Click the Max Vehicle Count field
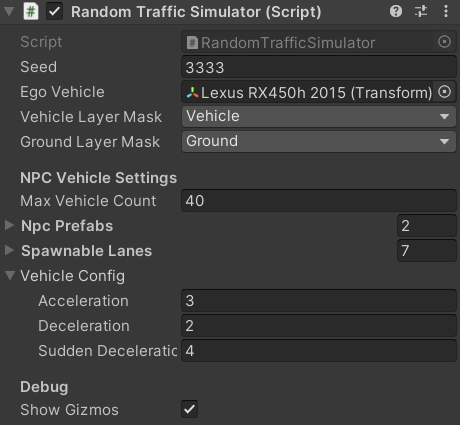Image resolution: width=460 pixels, height=425 pixels. (x=319, y=201)
